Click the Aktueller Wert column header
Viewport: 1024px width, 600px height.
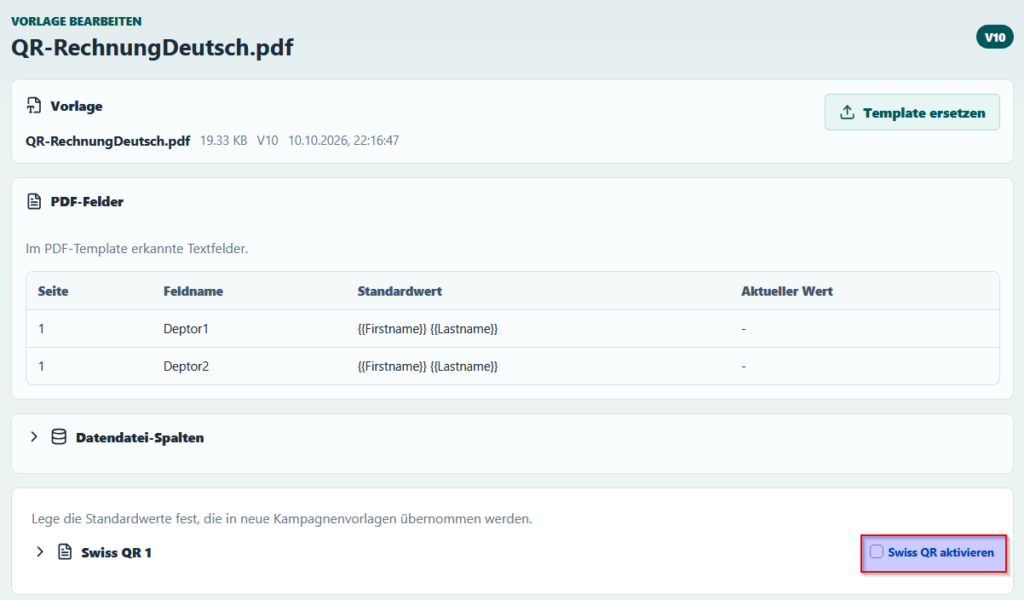tap(787, 291)
